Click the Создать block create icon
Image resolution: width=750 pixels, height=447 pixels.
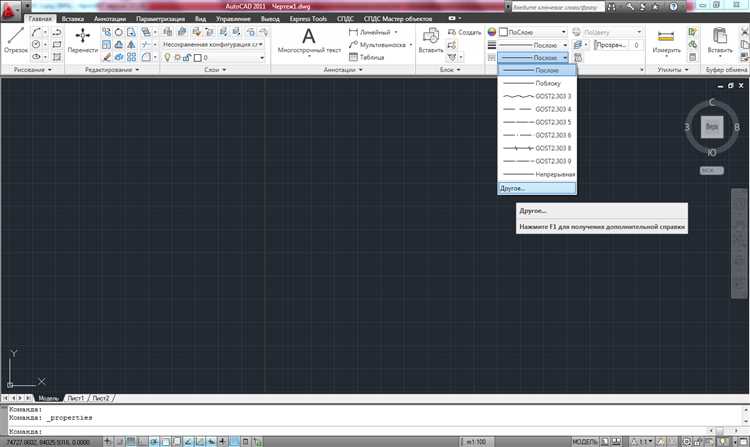pyautogui.click(x=452, y=32)
